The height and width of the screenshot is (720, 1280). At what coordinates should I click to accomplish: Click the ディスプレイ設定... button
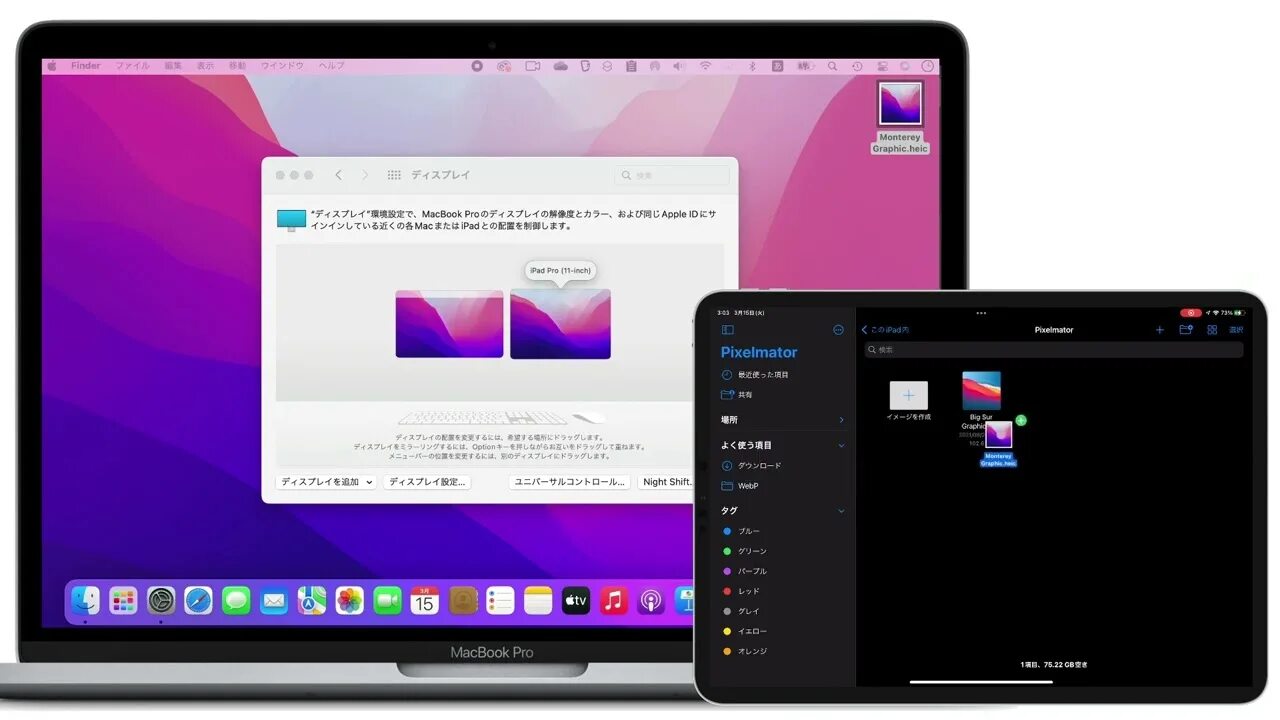(427, 482)
